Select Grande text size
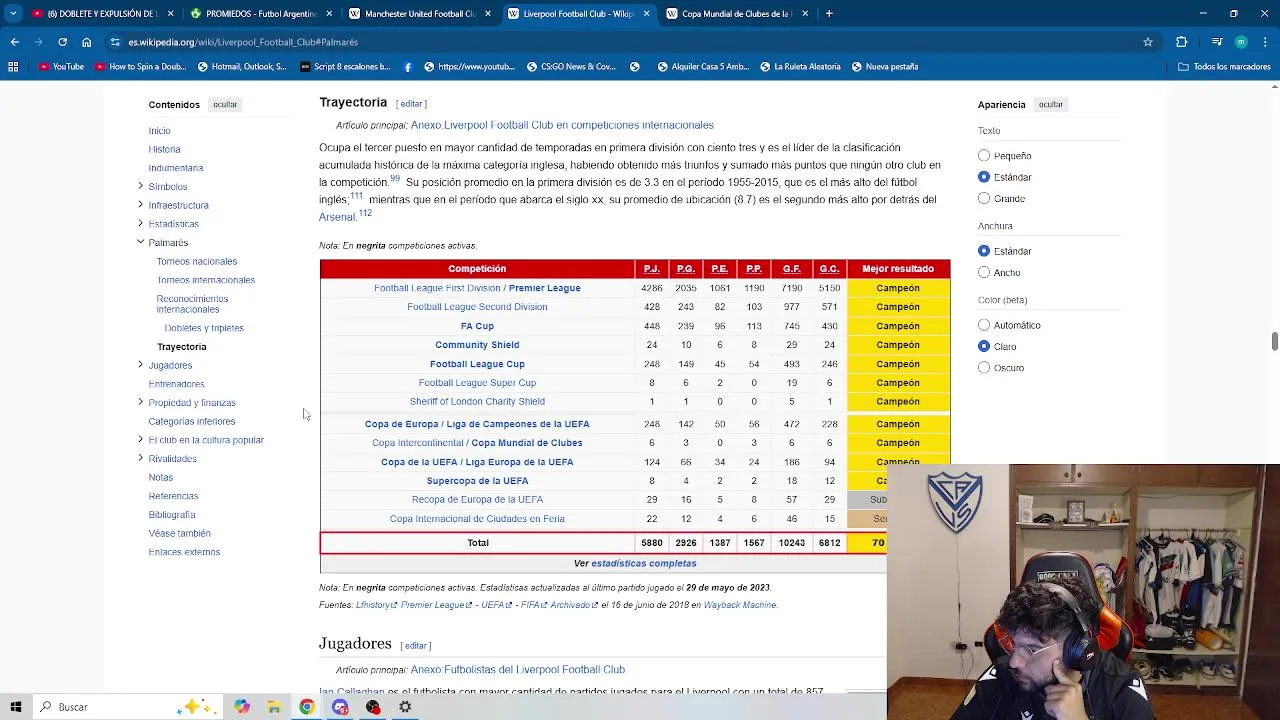 pos(984,198)
